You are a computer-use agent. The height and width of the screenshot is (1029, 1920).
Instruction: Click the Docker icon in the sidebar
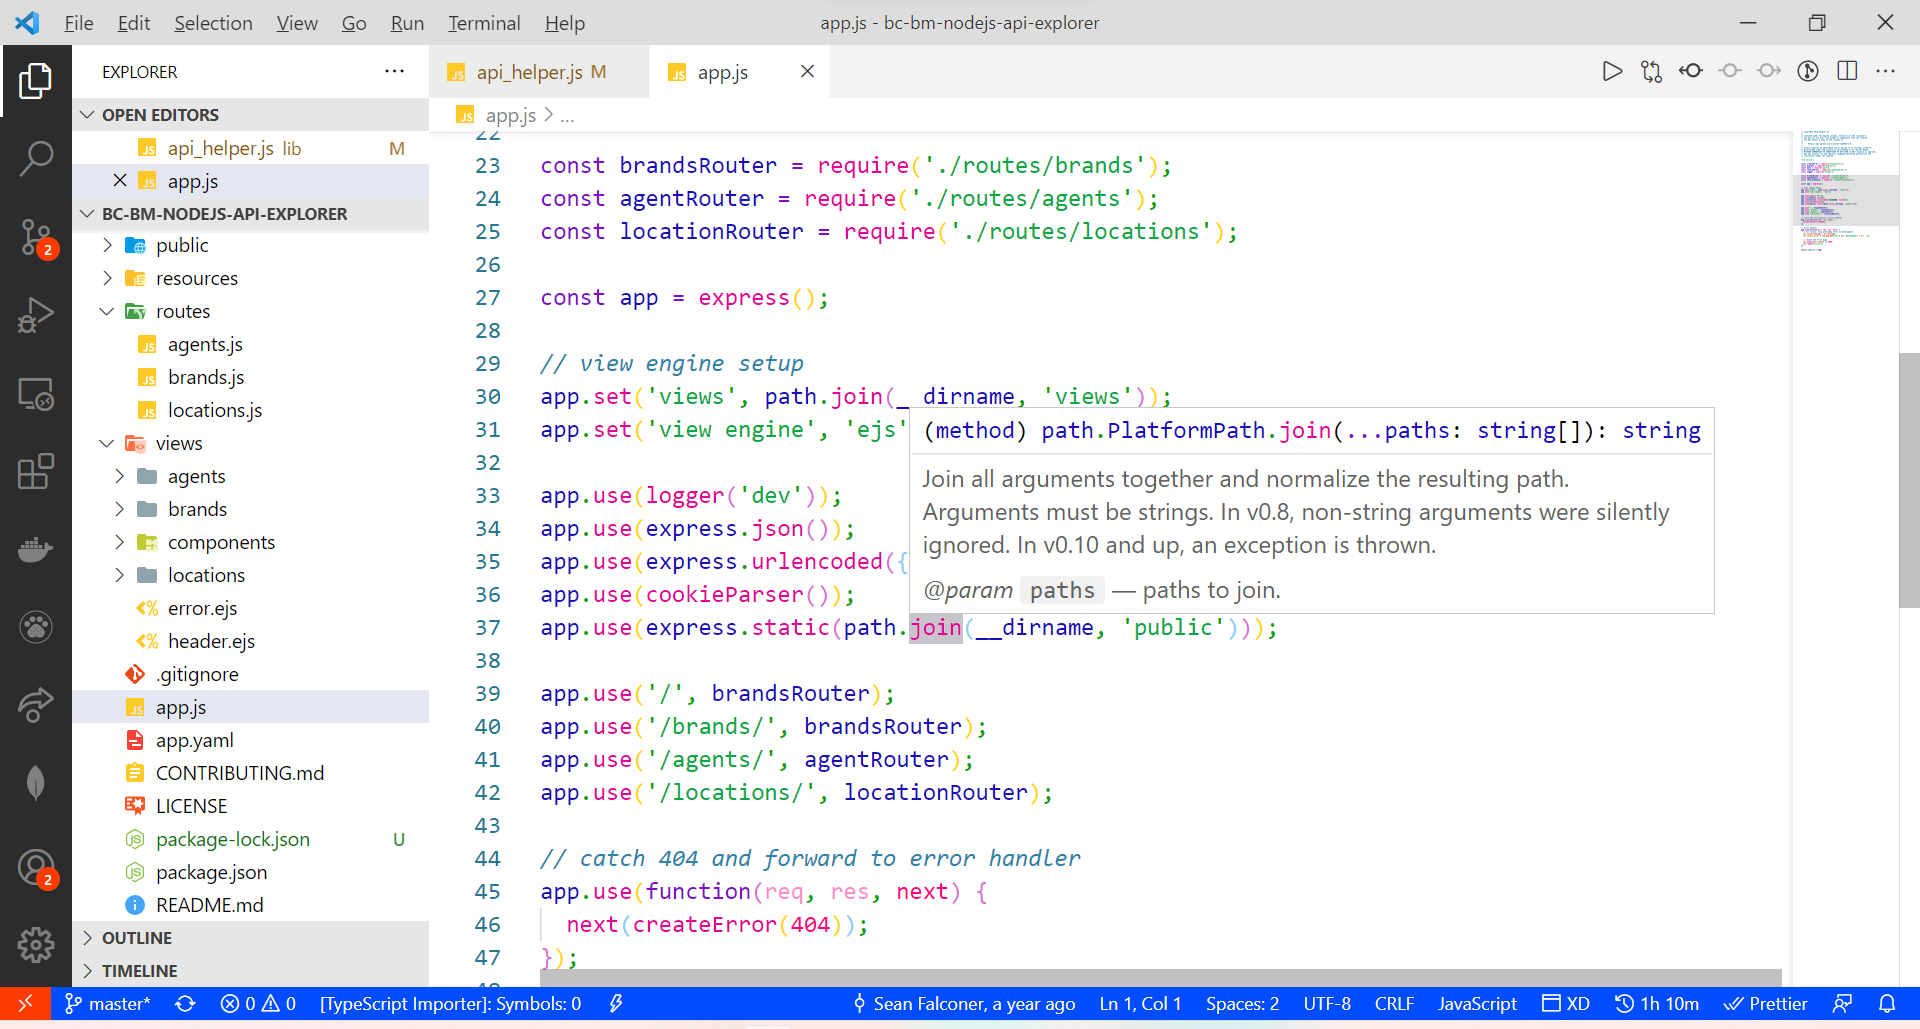coord(37,550)
